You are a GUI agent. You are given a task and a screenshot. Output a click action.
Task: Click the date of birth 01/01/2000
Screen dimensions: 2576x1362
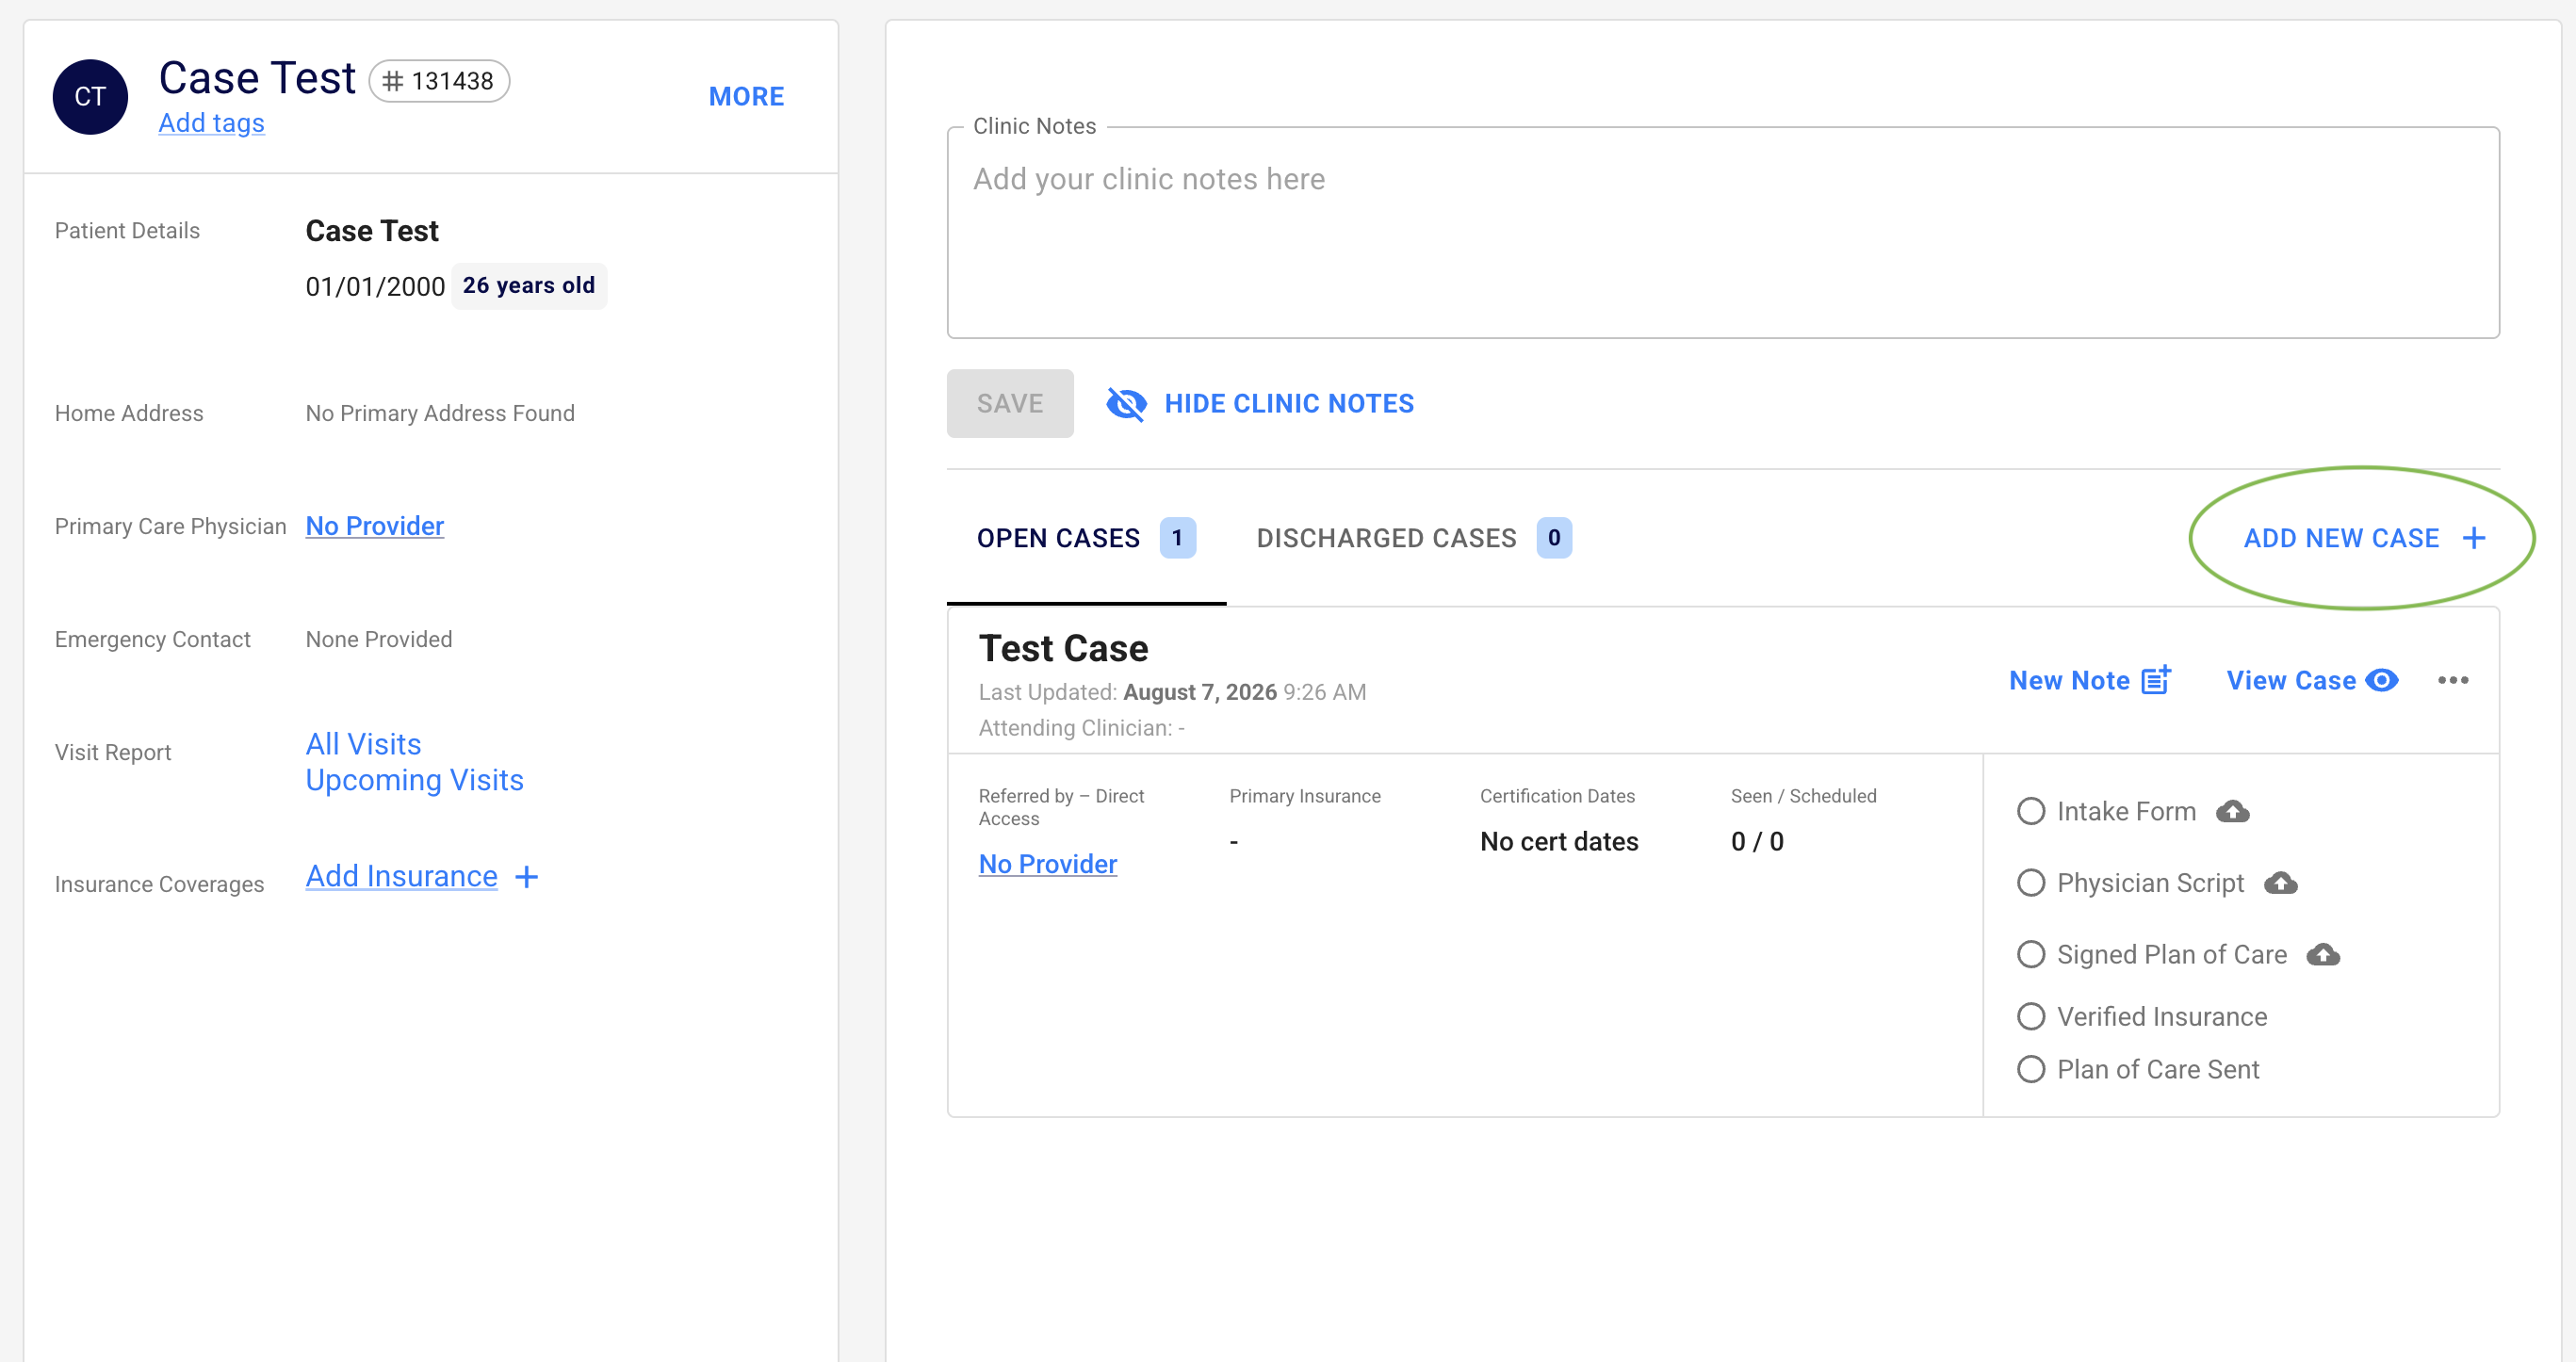(375, 287)
